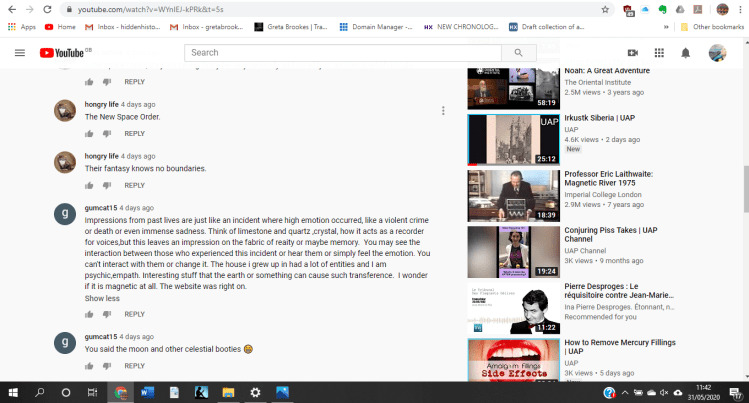Open the YouTube hamburger guide menu
Viewport: 749px width, 403px height.
point(20,53)
